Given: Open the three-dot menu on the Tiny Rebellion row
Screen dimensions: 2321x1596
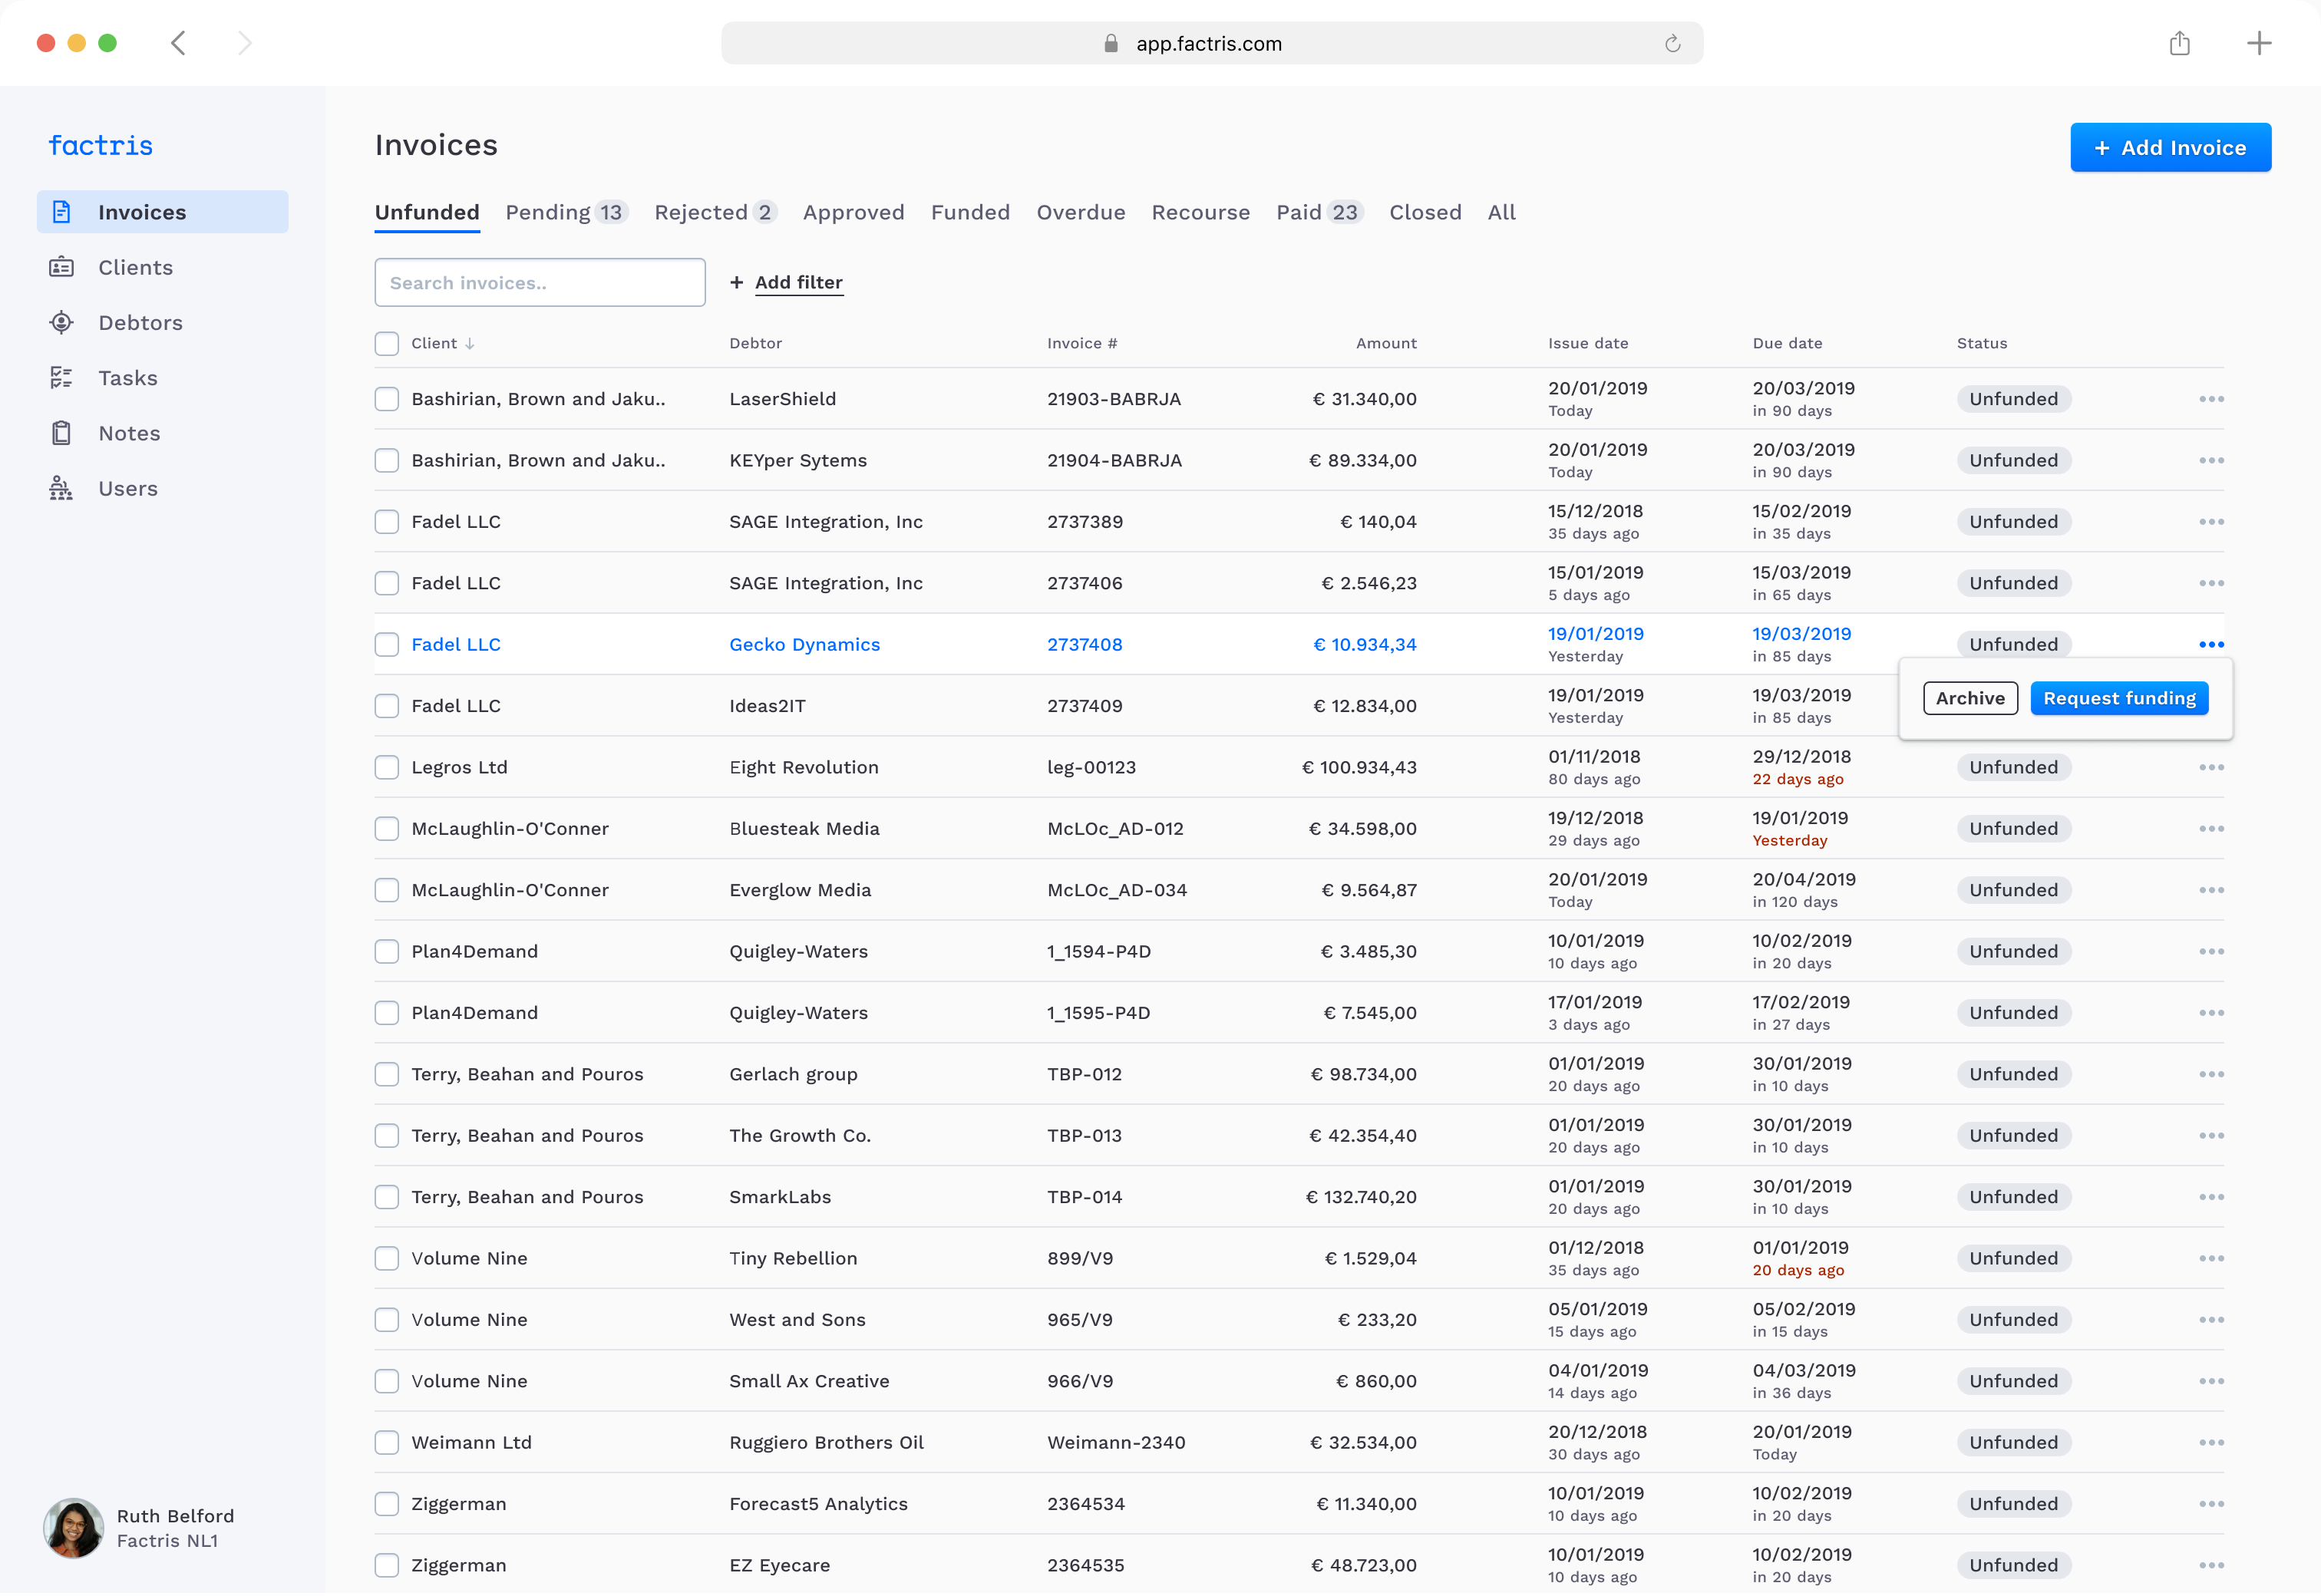Looking at the screenshot, I should pyautogui.click(x=2212, y=1258).
